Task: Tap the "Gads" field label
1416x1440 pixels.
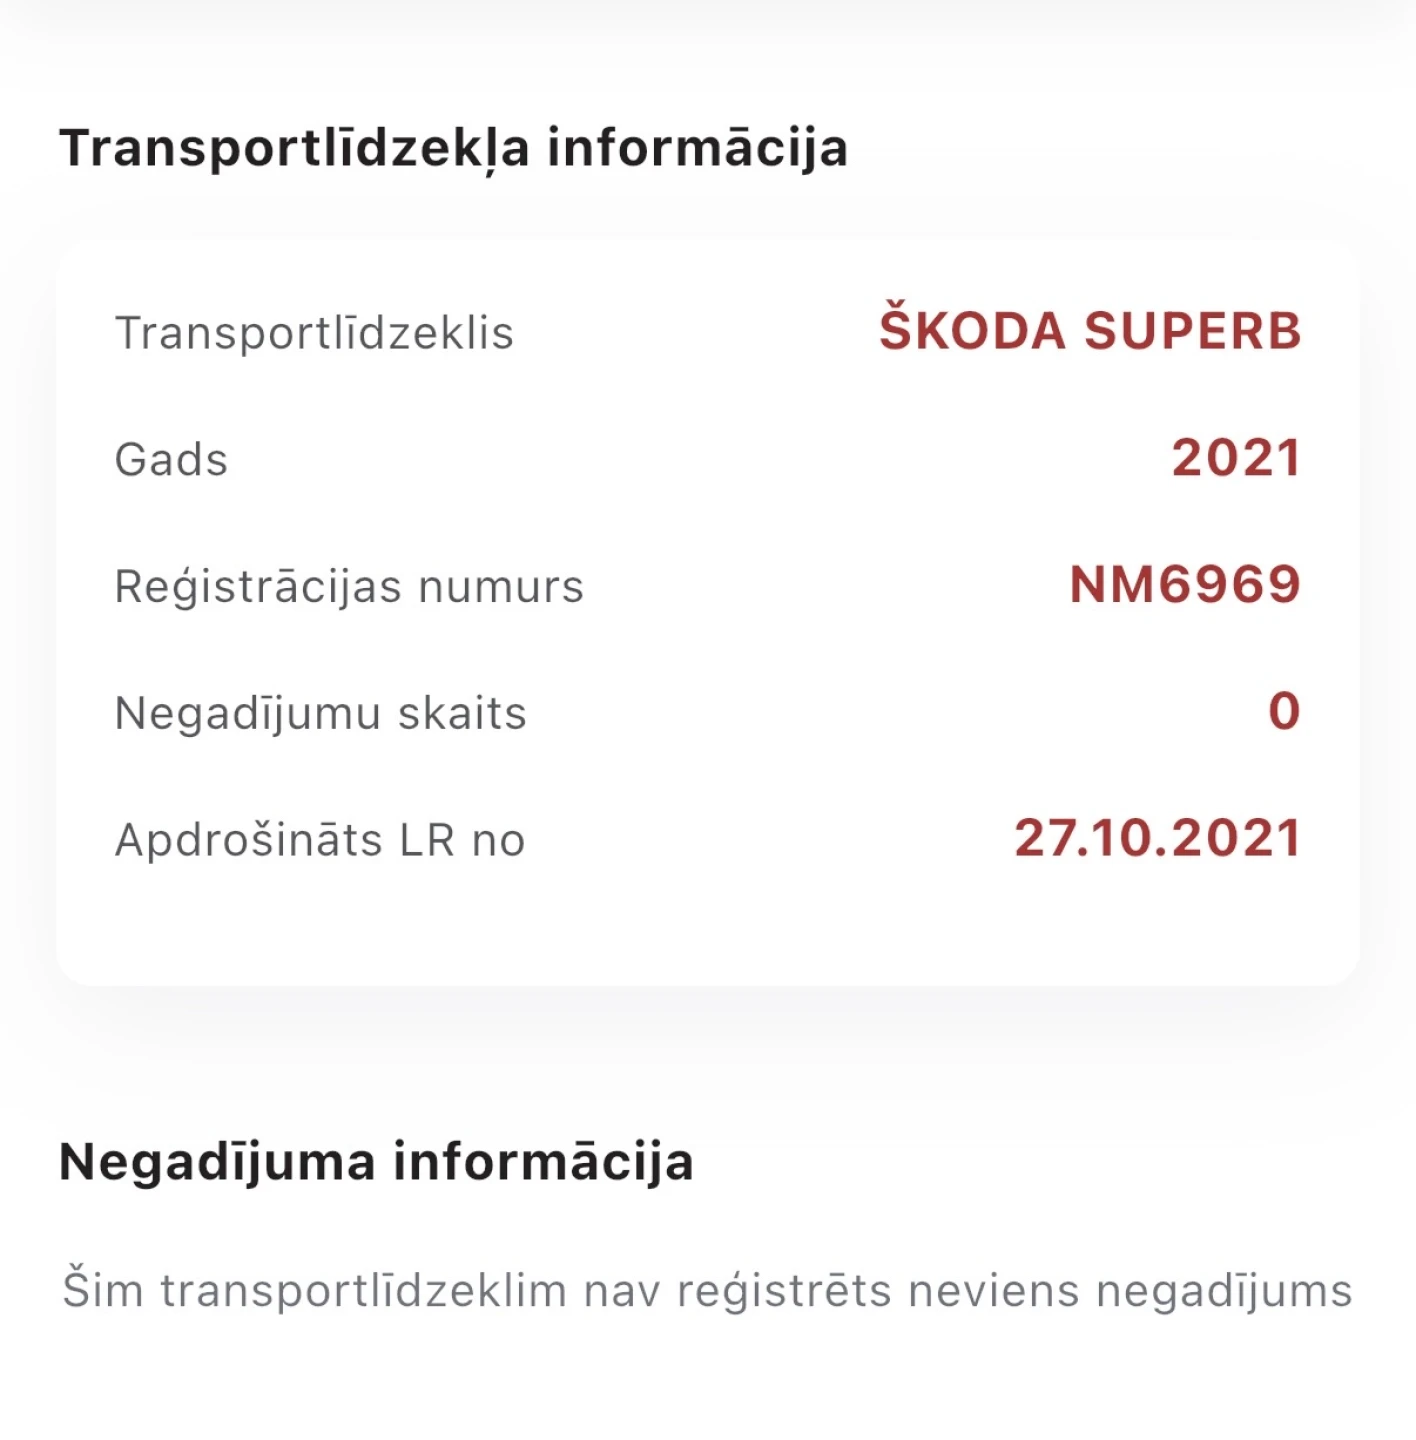Action: coord(171,460)
